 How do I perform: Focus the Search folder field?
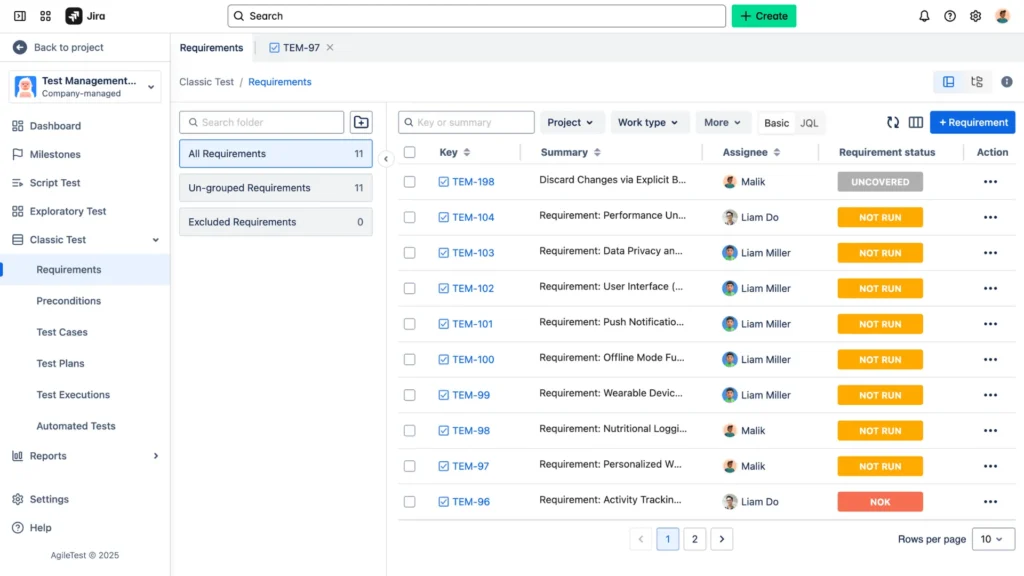(262, 122)
